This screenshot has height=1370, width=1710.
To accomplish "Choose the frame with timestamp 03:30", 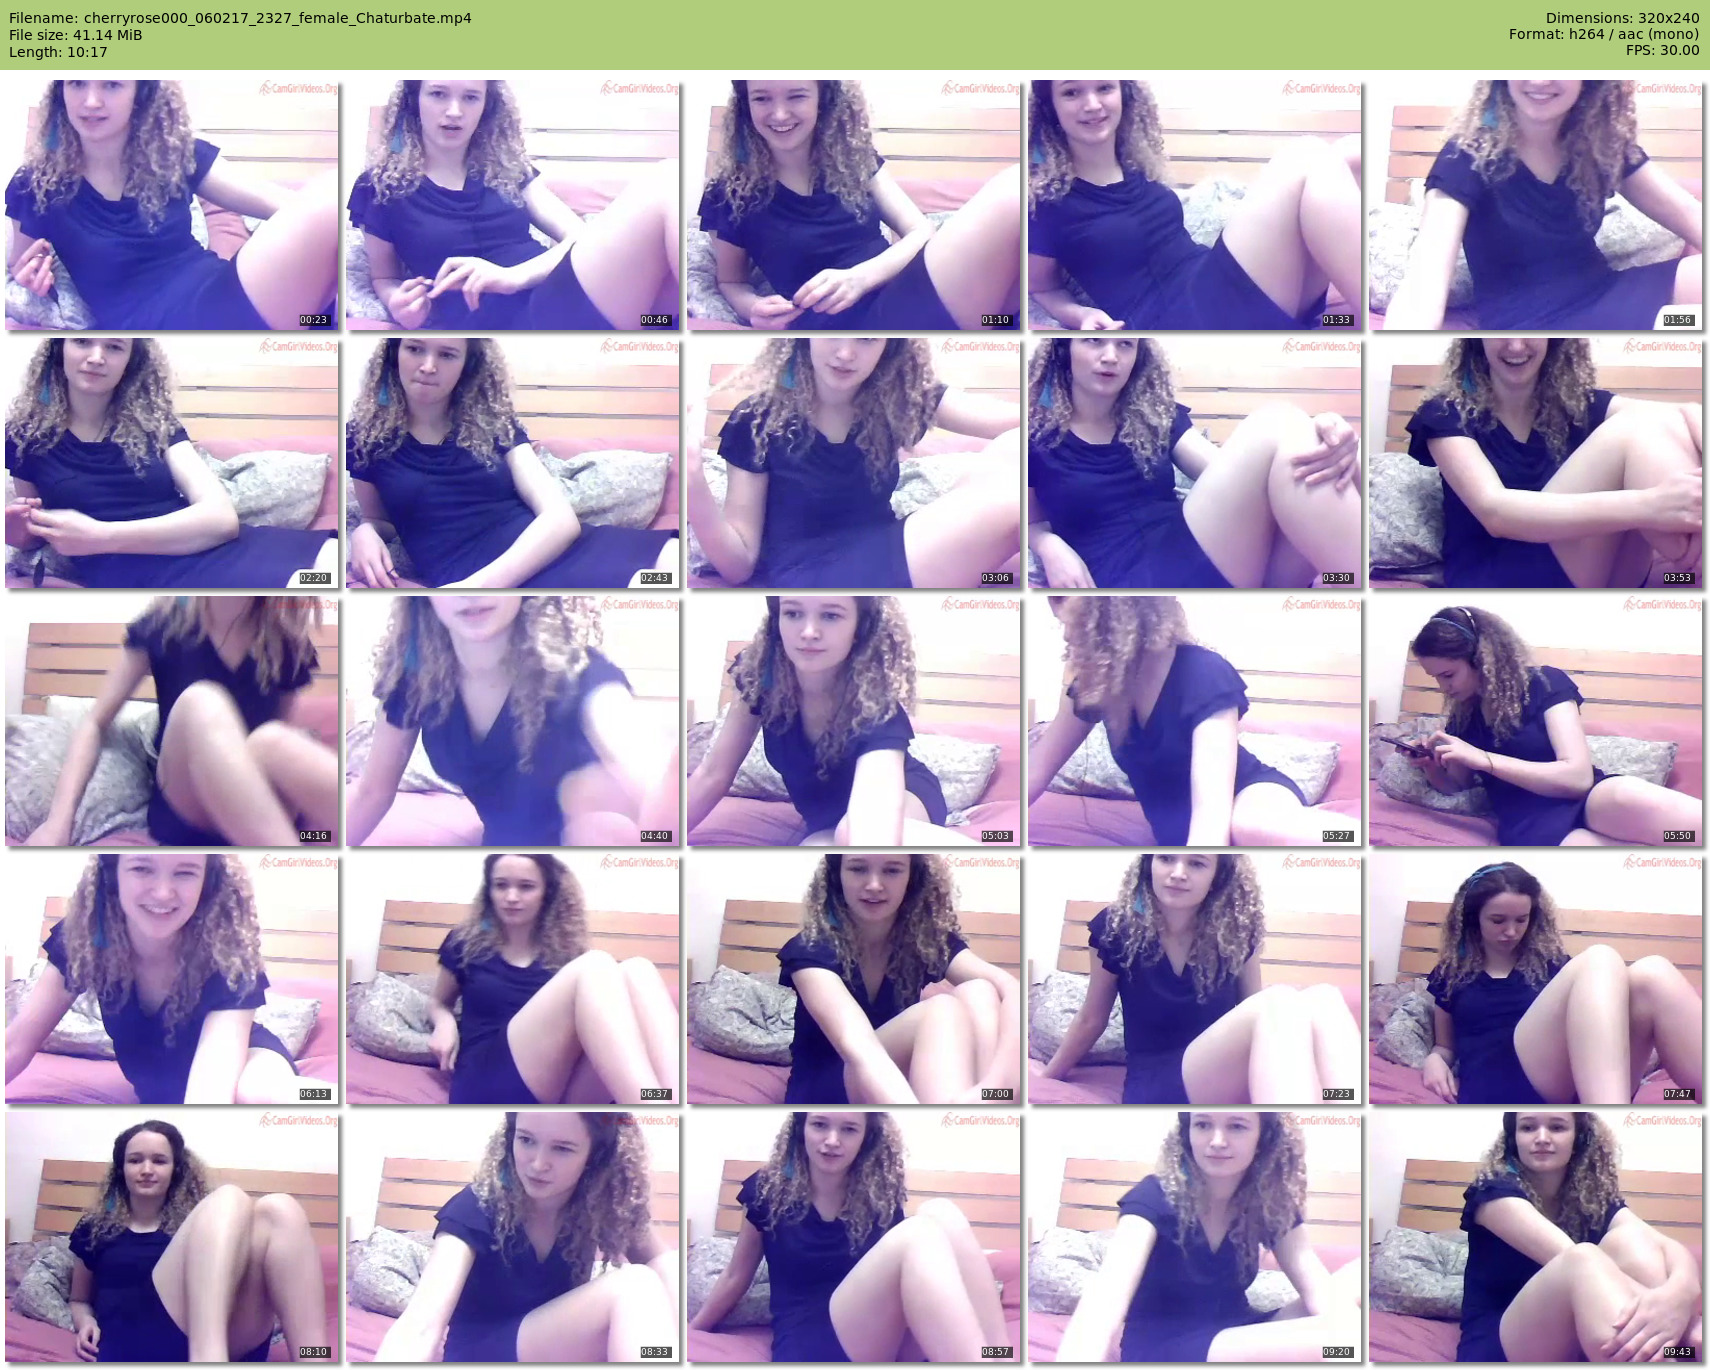I will point(1194,463).
